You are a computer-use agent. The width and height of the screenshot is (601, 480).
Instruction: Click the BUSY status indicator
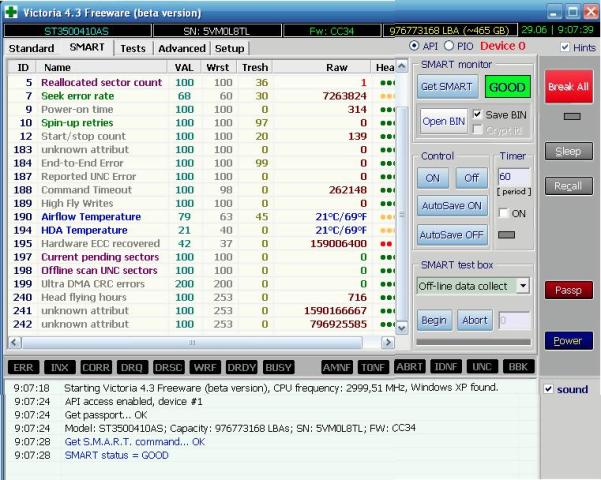[279, 367]
